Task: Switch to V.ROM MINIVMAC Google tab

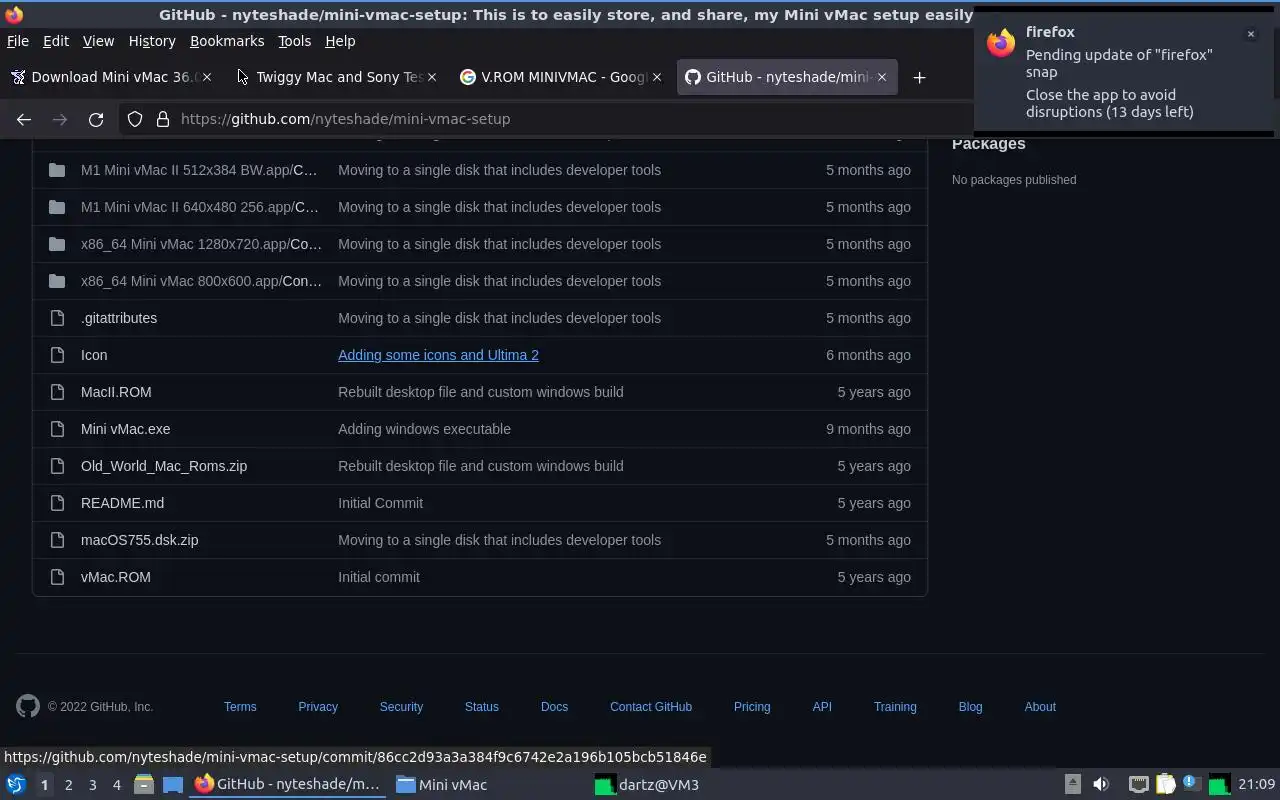Action: [x=560, y=77]
